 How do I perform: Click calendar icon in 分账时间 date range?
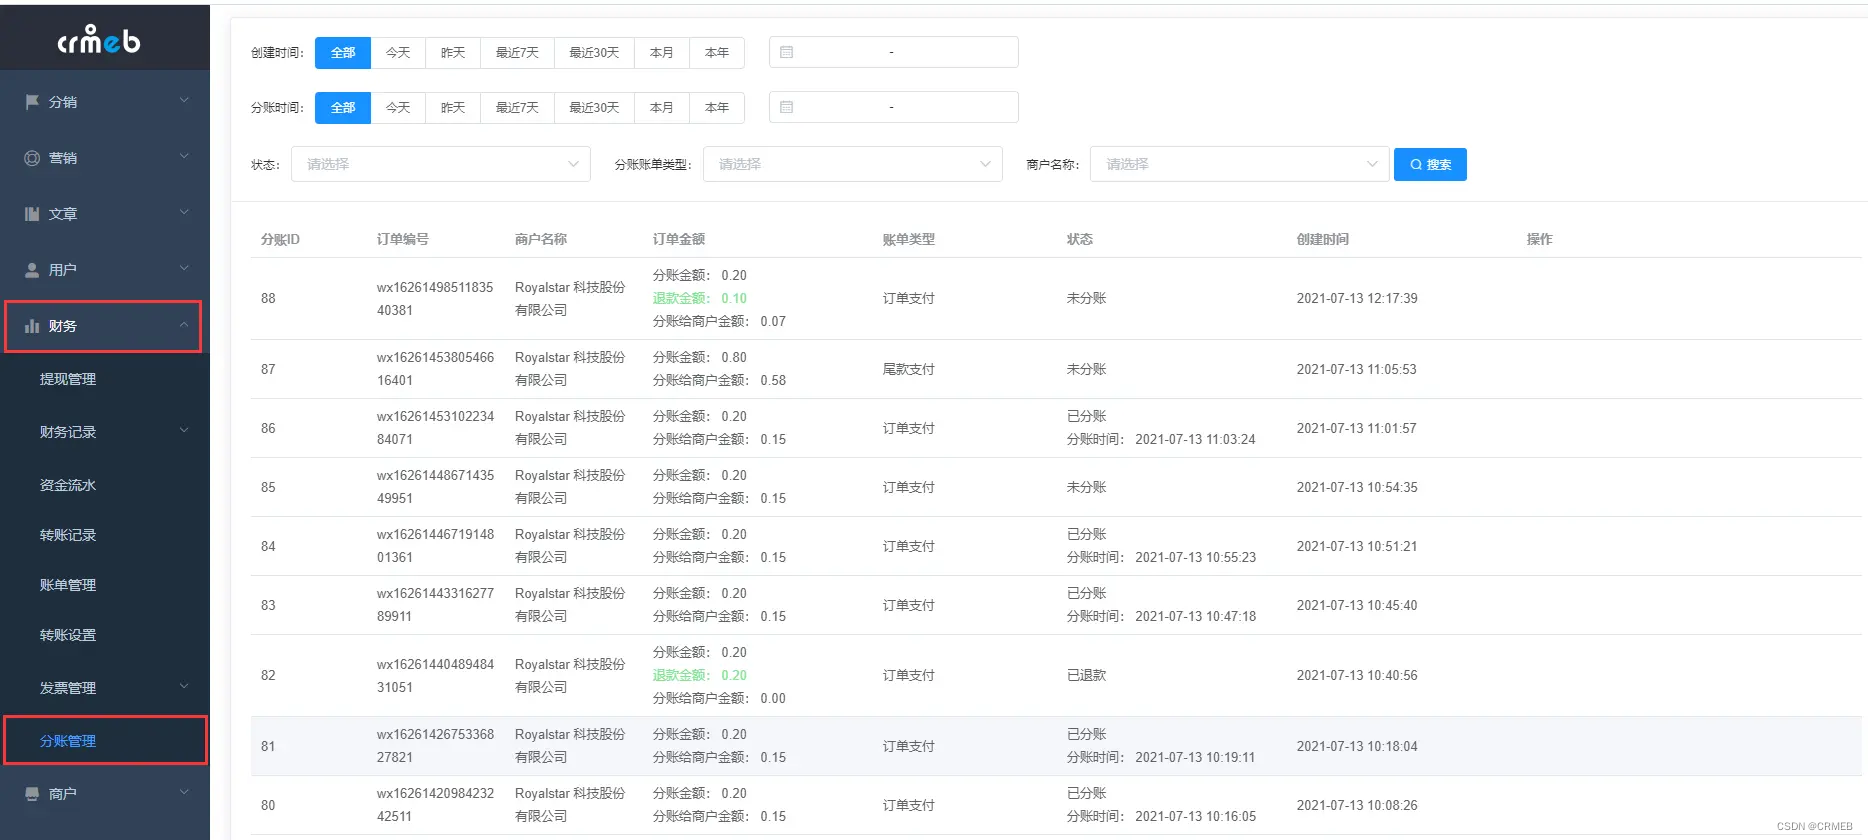pos(787,107)
